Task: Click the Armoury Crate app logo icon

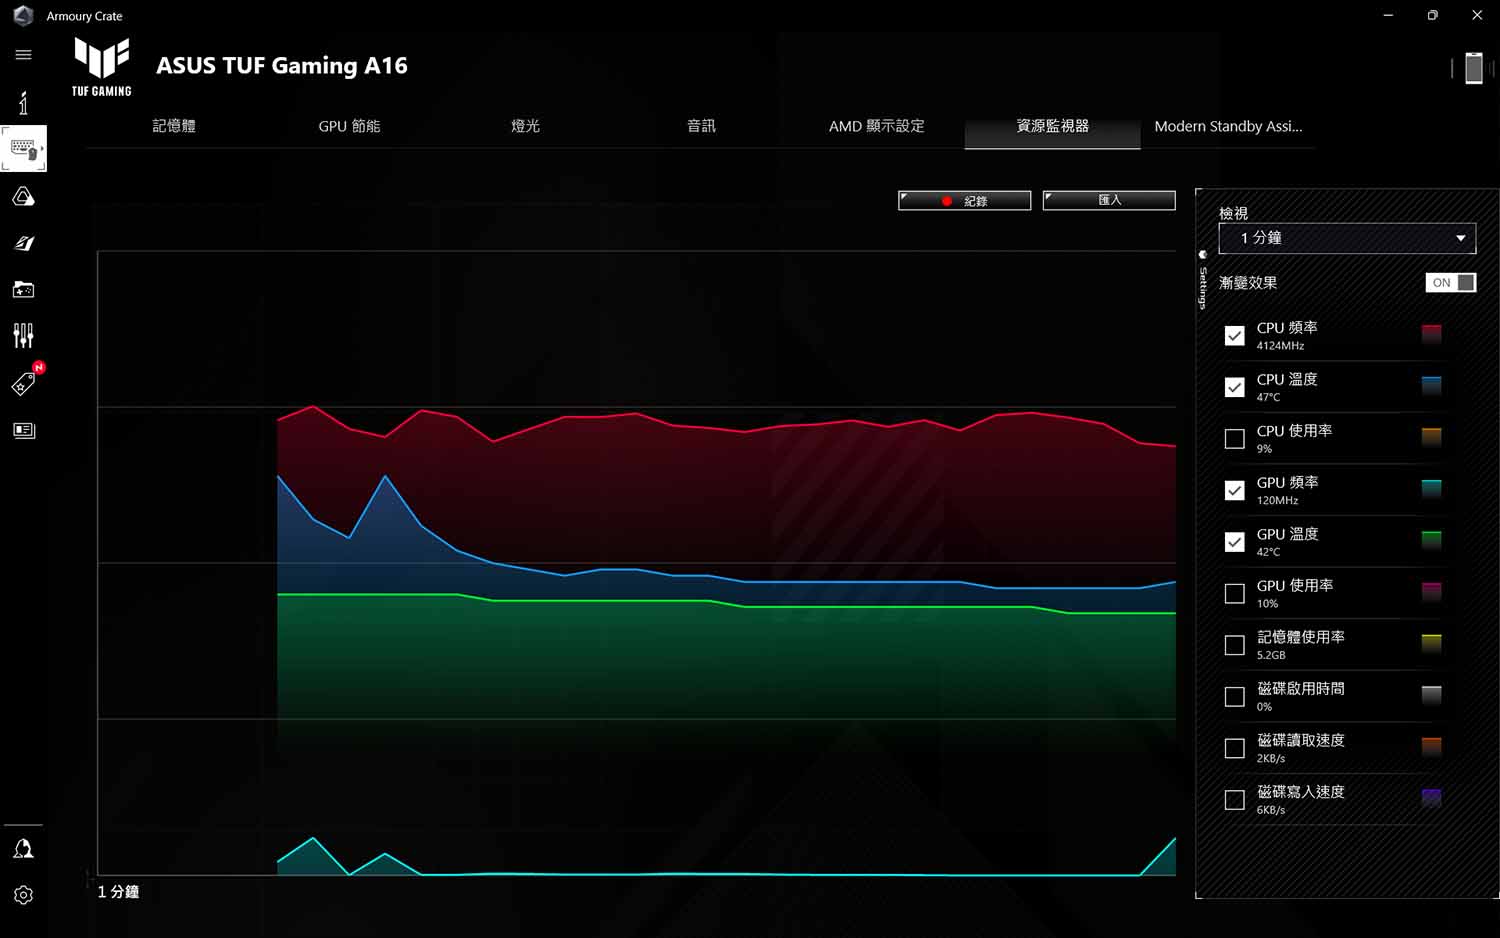Action: [x=23, y=15]
